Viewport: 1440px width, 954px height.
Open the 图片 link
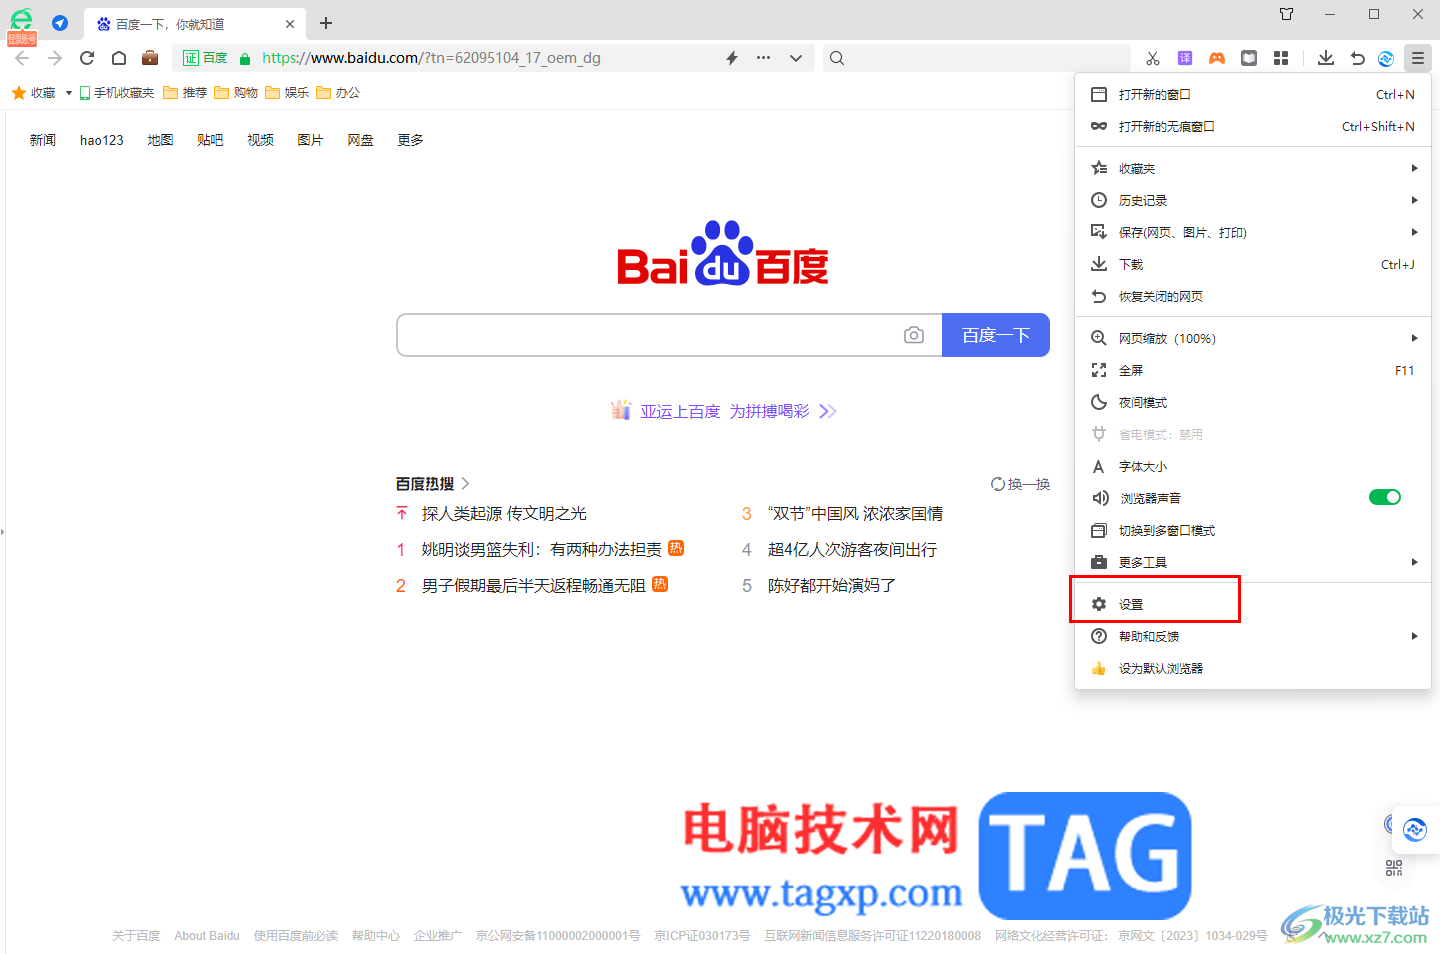310,140
